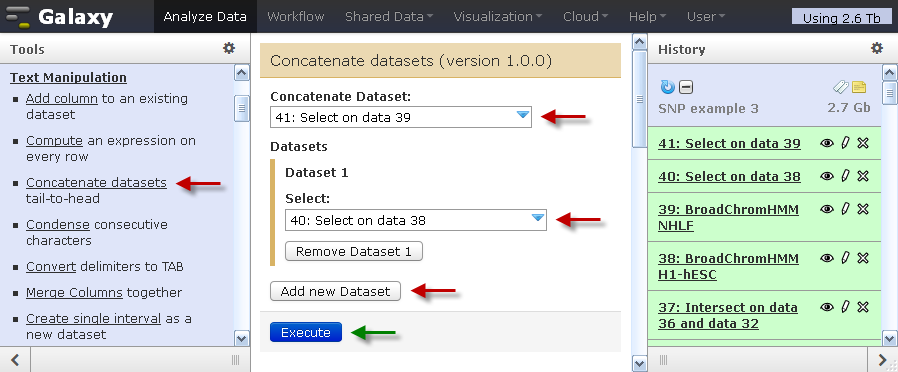This screenshot has width=898, height=372.
Task: Display the 37: Intersect dataset via the eye icon
Action: click(x=826, y=308)
